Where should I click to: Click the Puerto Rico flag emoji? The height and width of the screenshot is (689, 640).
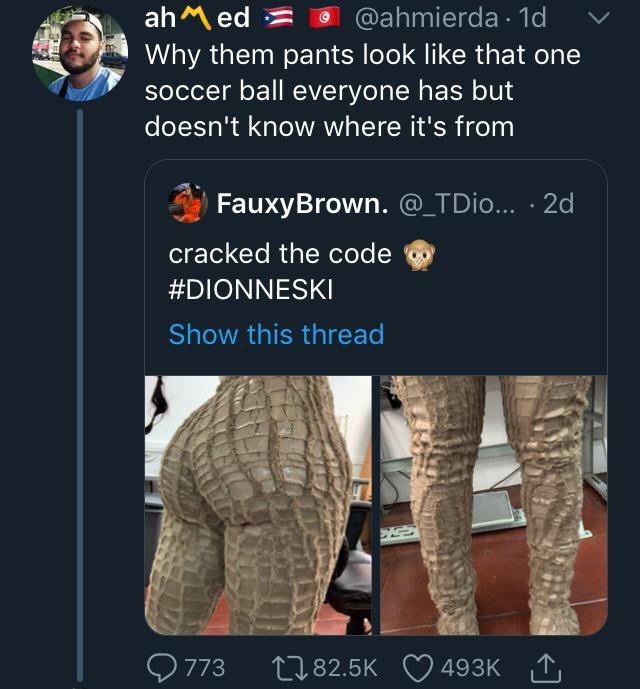point(274,19)
